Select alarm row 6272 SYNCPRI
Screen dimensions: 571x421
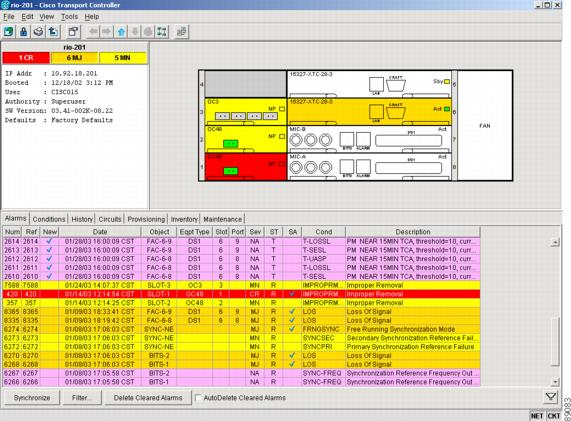[x=242, y=347]
